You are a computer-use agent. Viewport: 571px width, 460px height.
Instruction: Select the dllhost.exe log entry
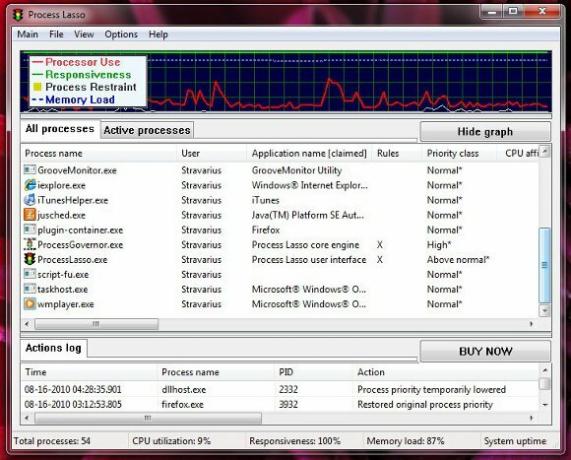tap(279, 389)
